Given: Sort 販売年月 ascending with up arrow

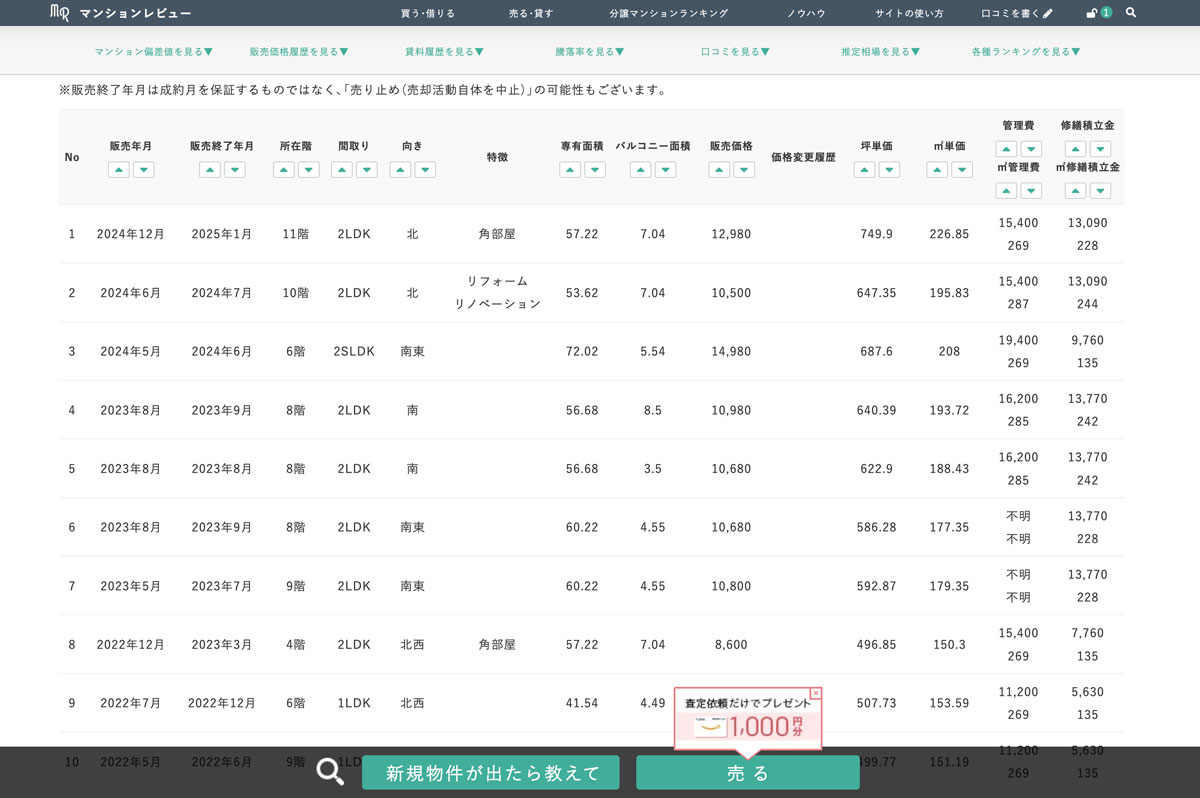Looking at the screenshot, I should (118, 170).
